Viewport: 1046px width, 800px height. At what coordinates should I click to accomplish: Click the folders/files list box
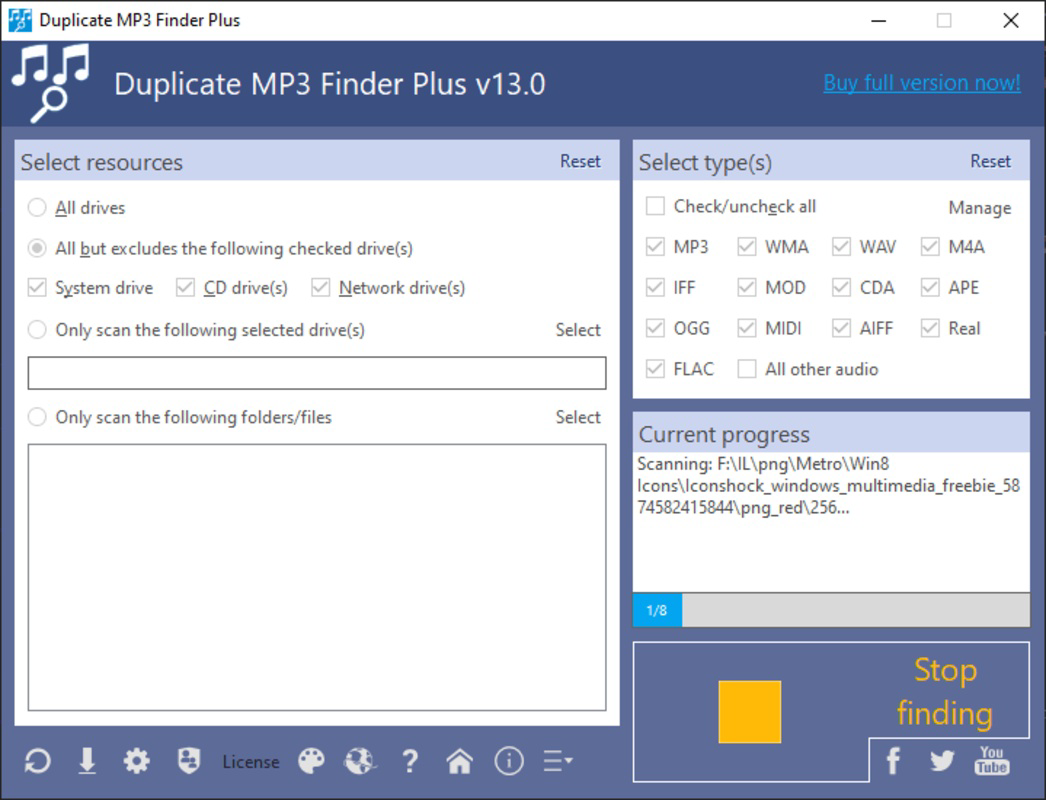(x=317, y=577)
